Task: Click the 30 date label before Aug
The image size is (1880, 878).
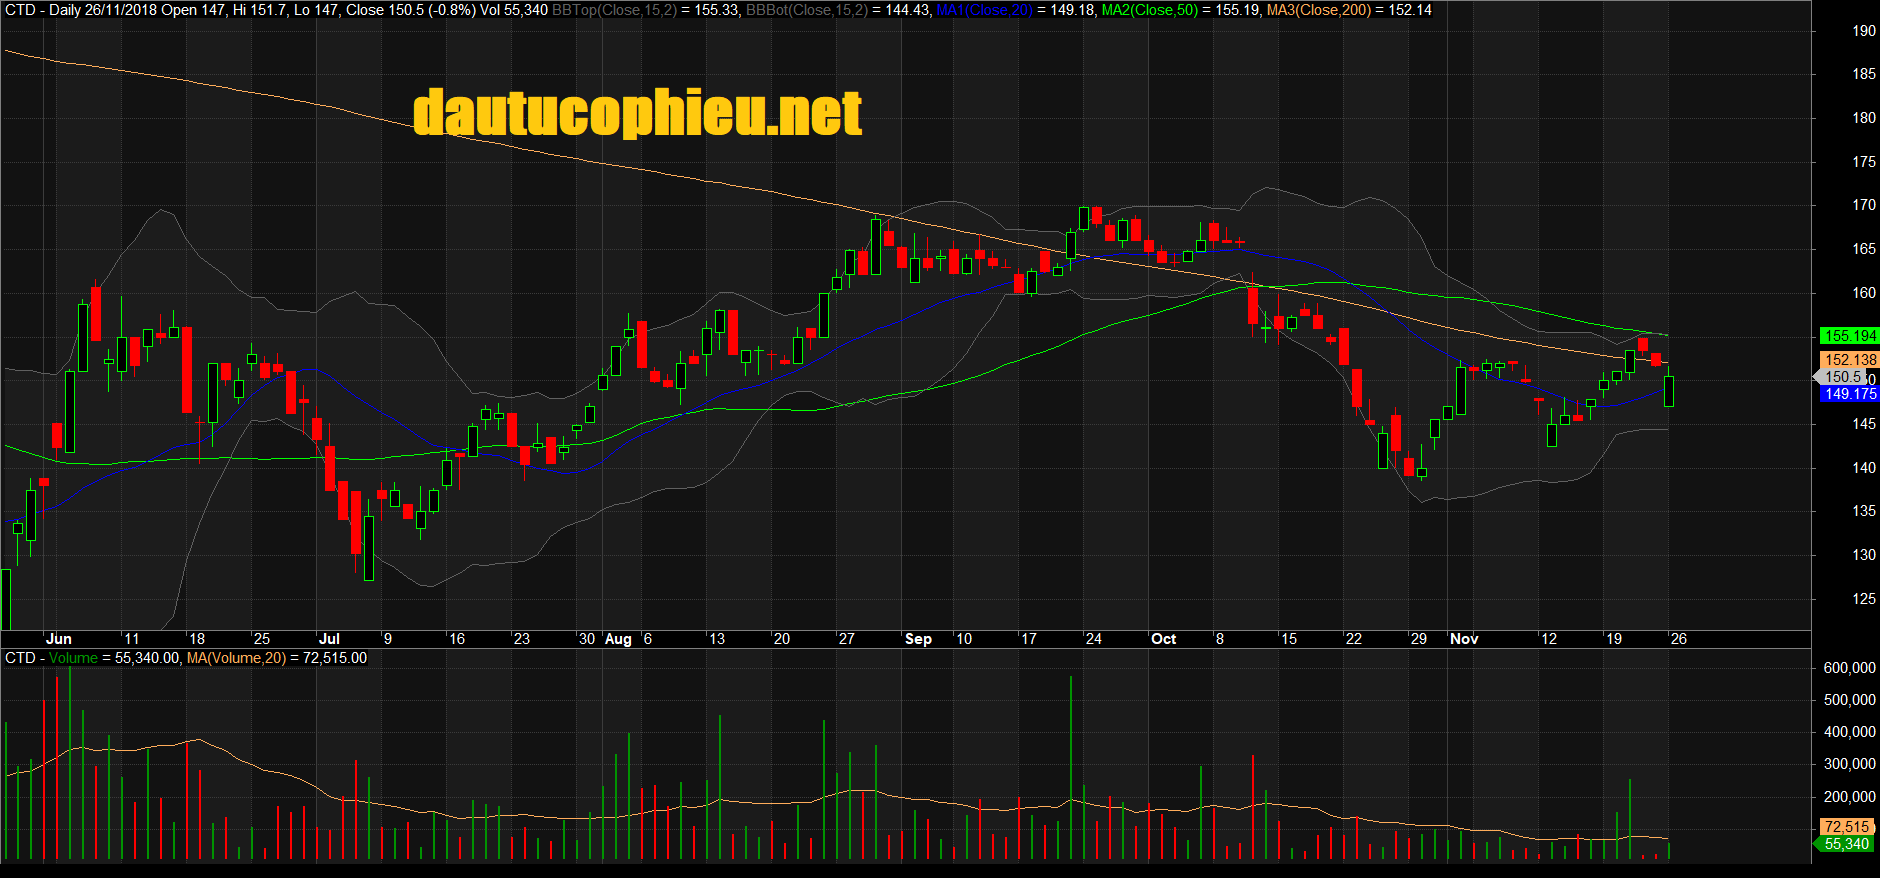Action: pos(587,639)
